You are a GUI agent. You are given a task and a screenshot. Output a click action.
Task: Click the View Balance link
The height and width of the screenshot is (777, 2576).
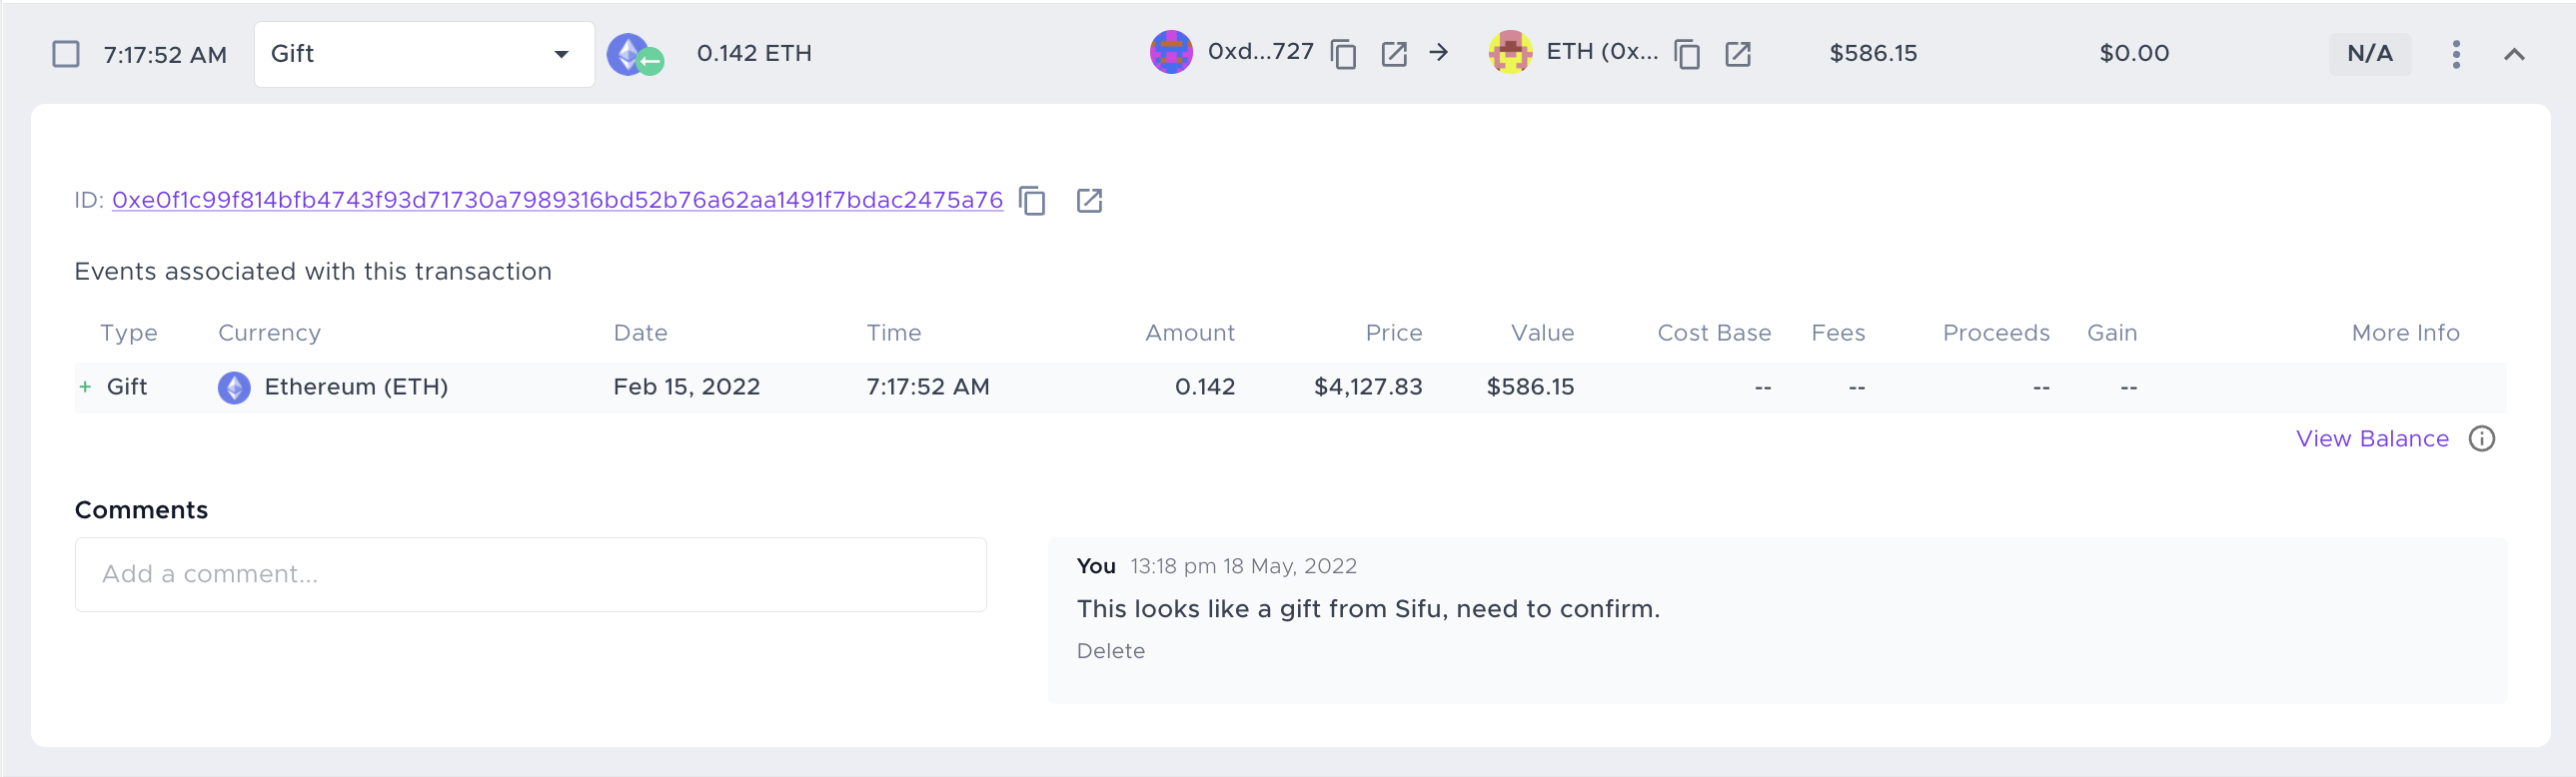(2372, 438)
